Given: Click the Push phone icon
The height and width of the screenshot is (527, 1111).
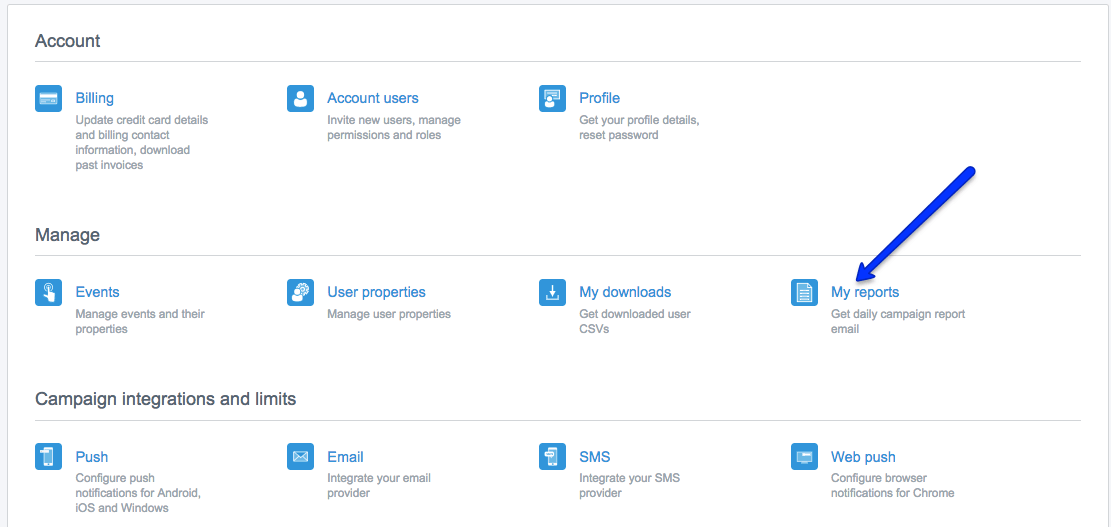Looking at the screenshot, I should 48,457.
